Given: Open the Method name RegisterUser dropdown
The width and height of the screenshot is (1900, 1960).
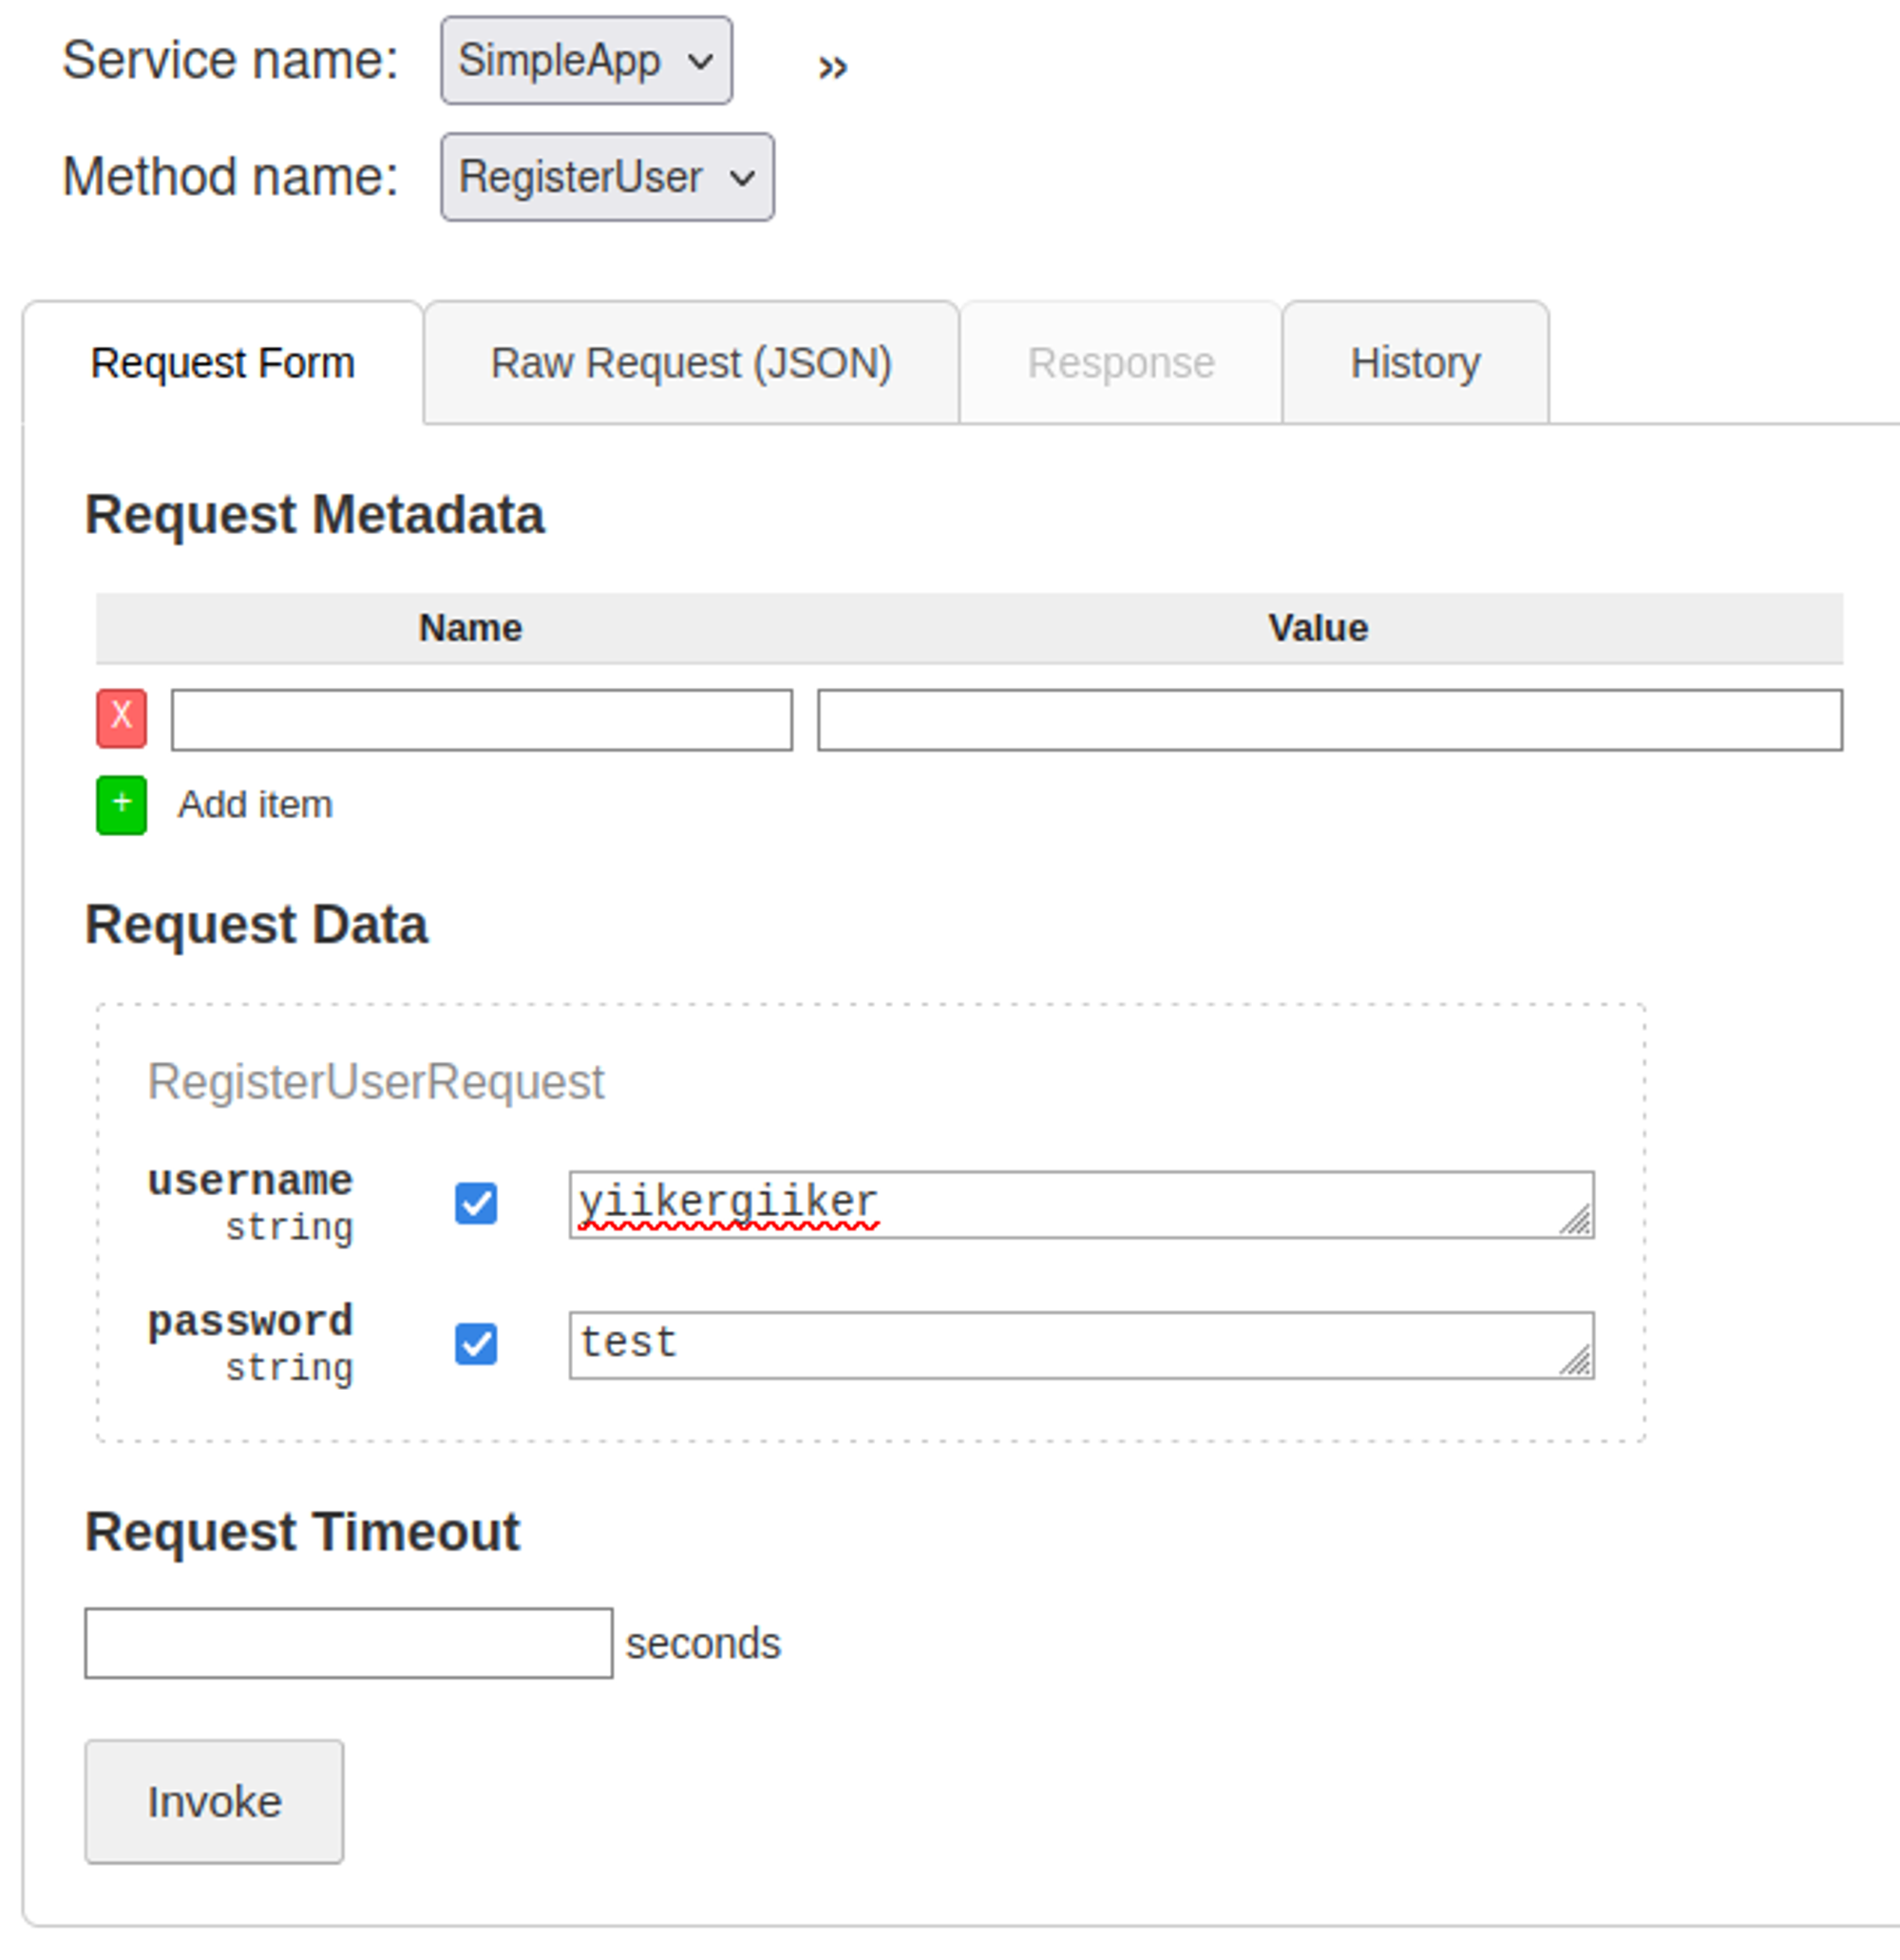Looking at the screenshot, I should point(607,178).
